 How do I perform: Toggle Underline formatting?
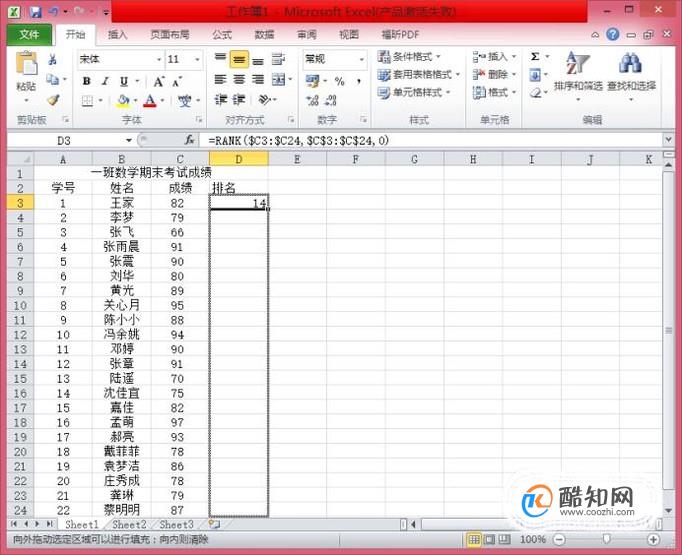point(124,81)
